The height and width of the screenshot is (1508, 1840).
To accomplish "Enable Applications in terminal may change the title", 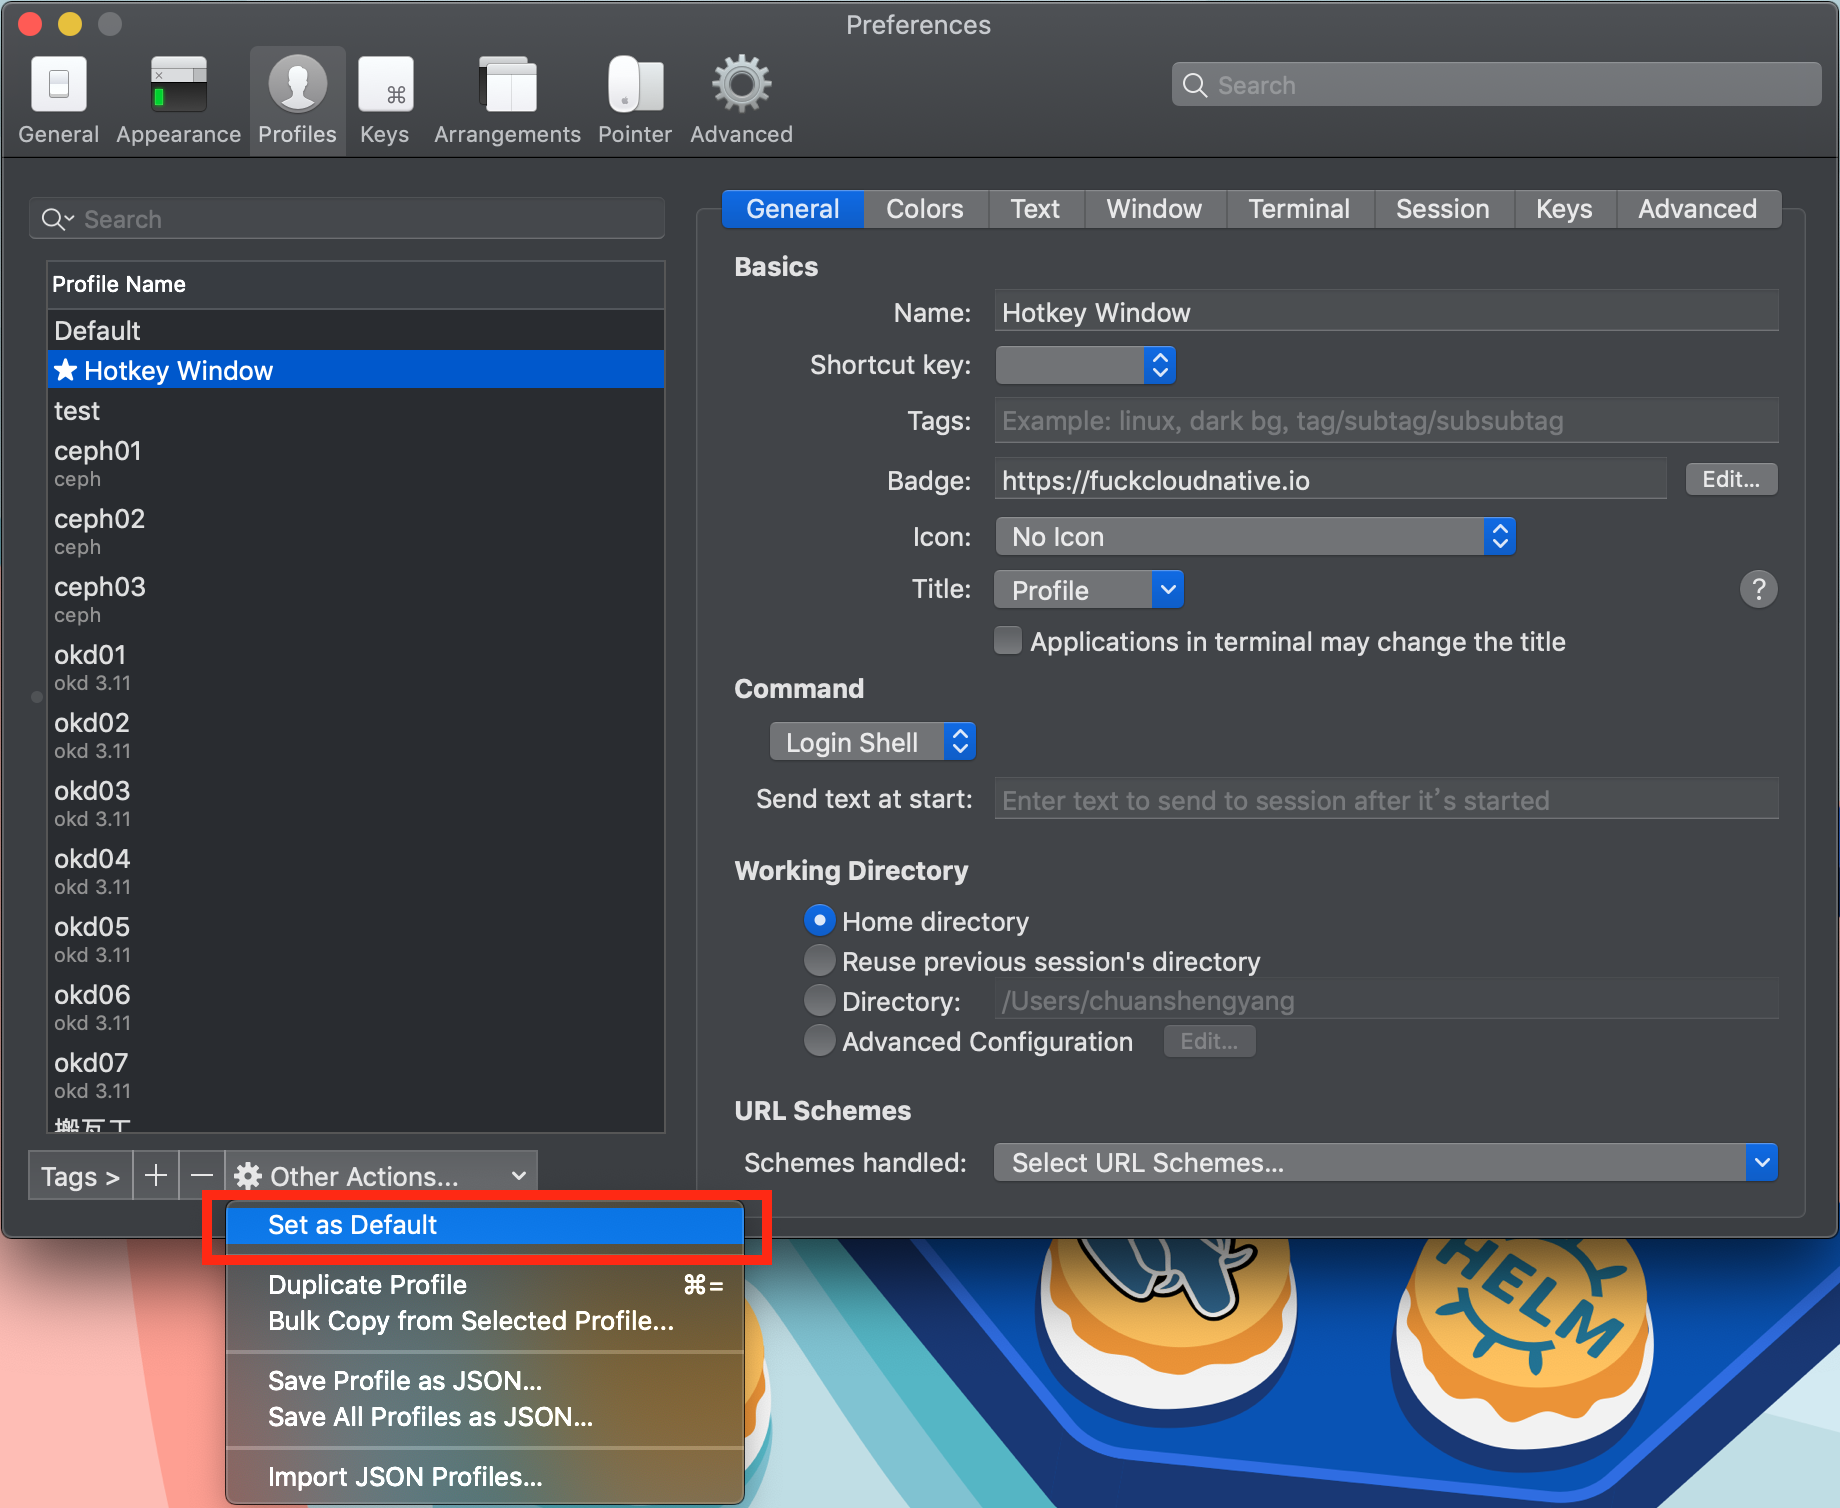I will [1007, 640].
